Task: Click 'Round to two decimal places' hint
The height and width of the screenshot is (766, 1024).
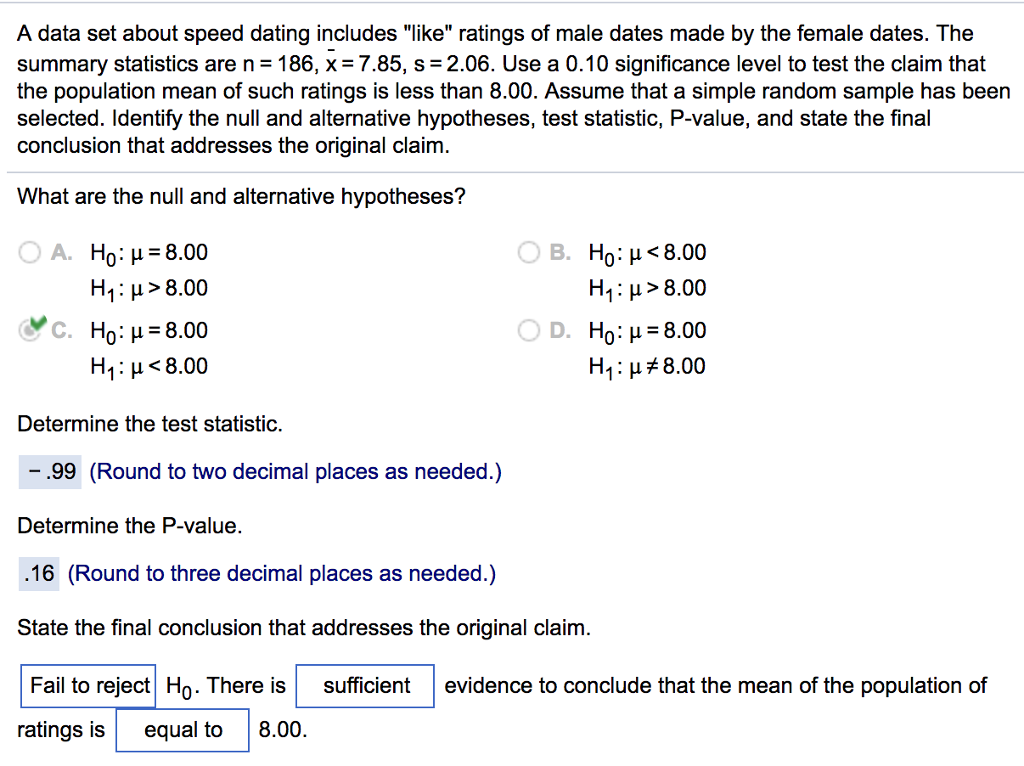Action: click(x=295, y=472)
